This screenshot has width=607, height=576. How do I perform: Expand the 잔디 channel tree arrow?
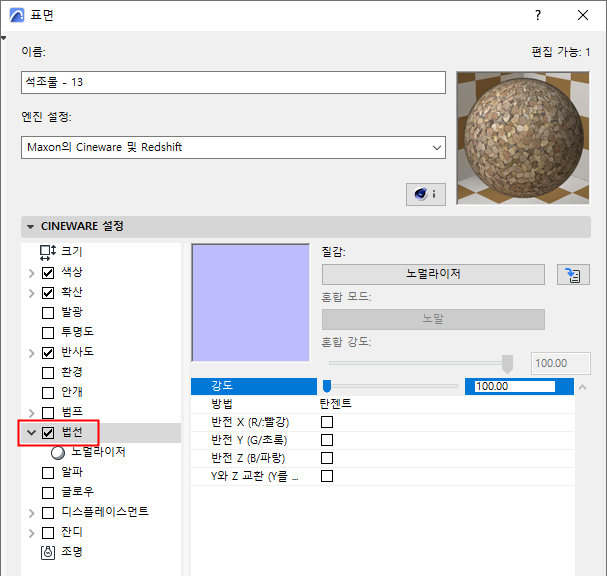(32, 533)
